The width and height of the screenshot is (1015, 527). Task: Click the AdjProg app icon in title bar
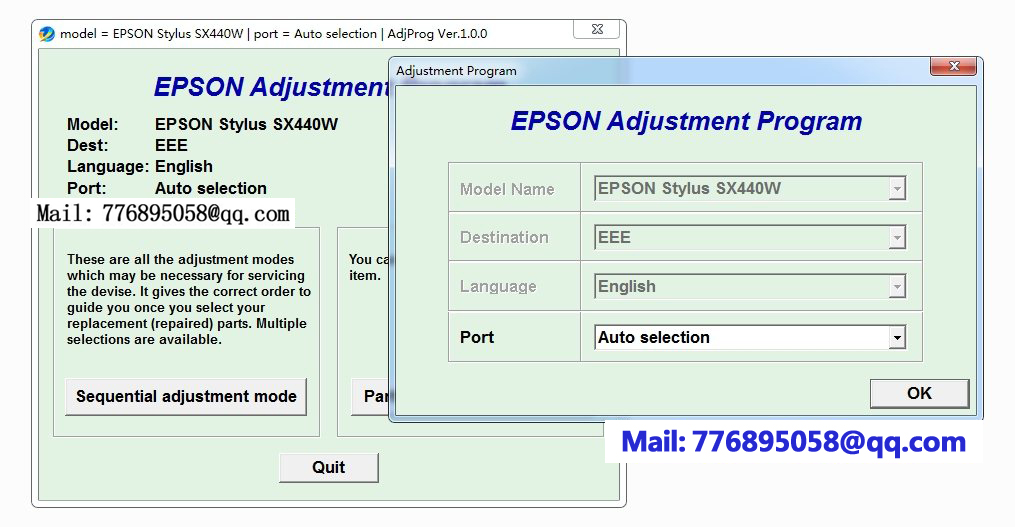pos(47,34)
